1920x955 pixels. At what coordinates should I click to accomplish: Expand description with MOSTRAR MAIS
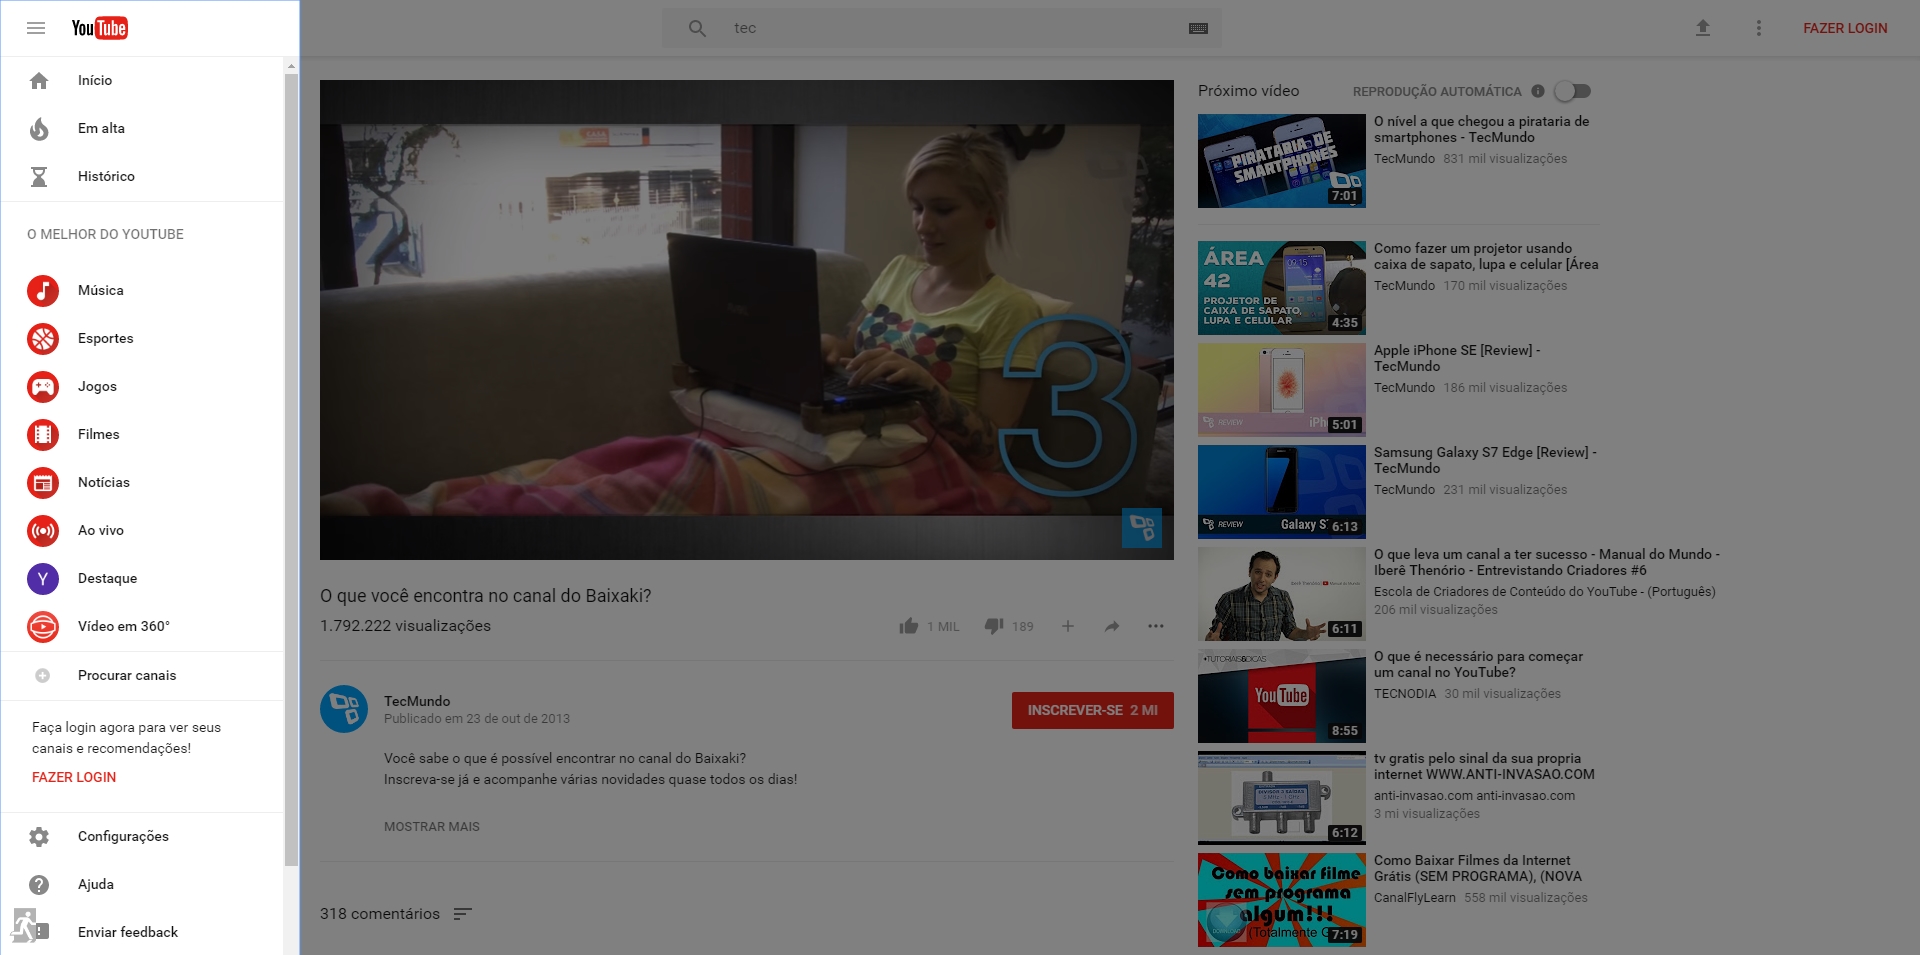pyautogui.click(x=432, y=827)
